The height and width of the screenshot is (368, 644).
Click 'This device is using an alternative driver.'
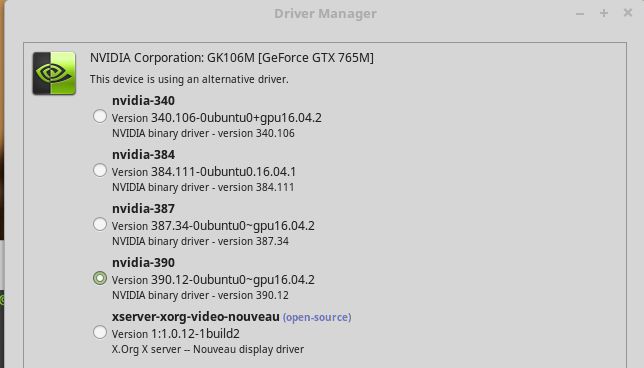(189, 79)
